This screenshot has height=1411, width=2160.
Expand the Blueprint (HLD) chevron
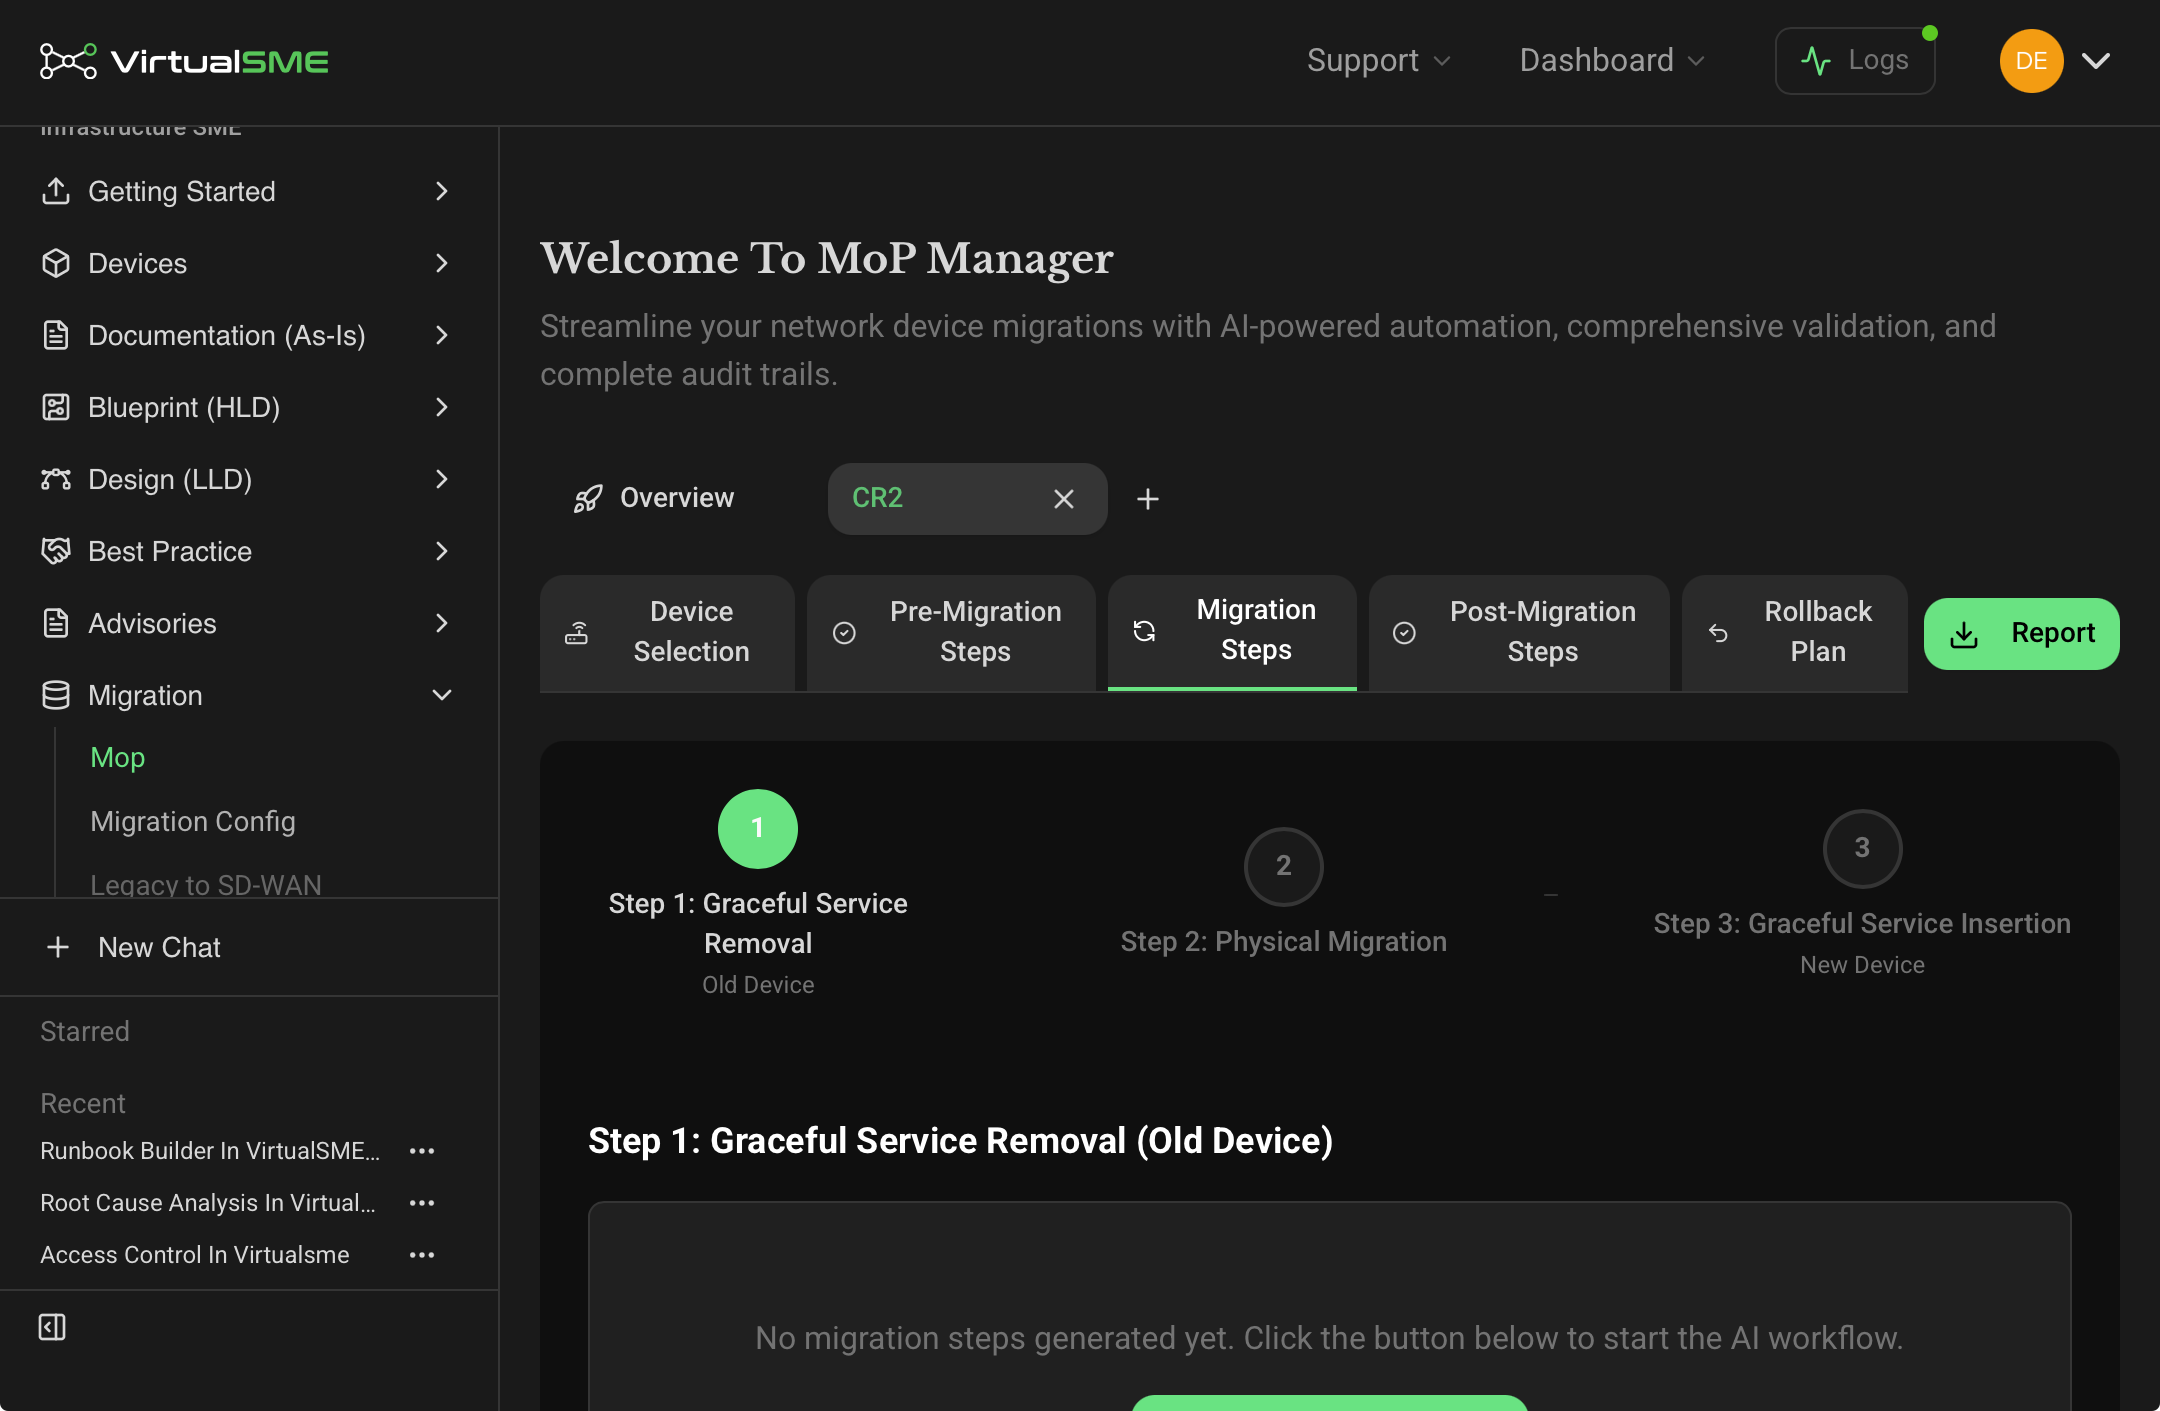point(442,407)
